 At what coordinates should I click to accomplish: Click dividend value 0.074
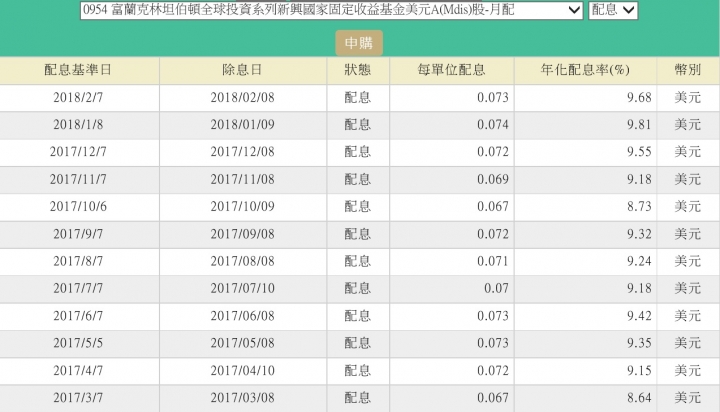tap(493, 124)
